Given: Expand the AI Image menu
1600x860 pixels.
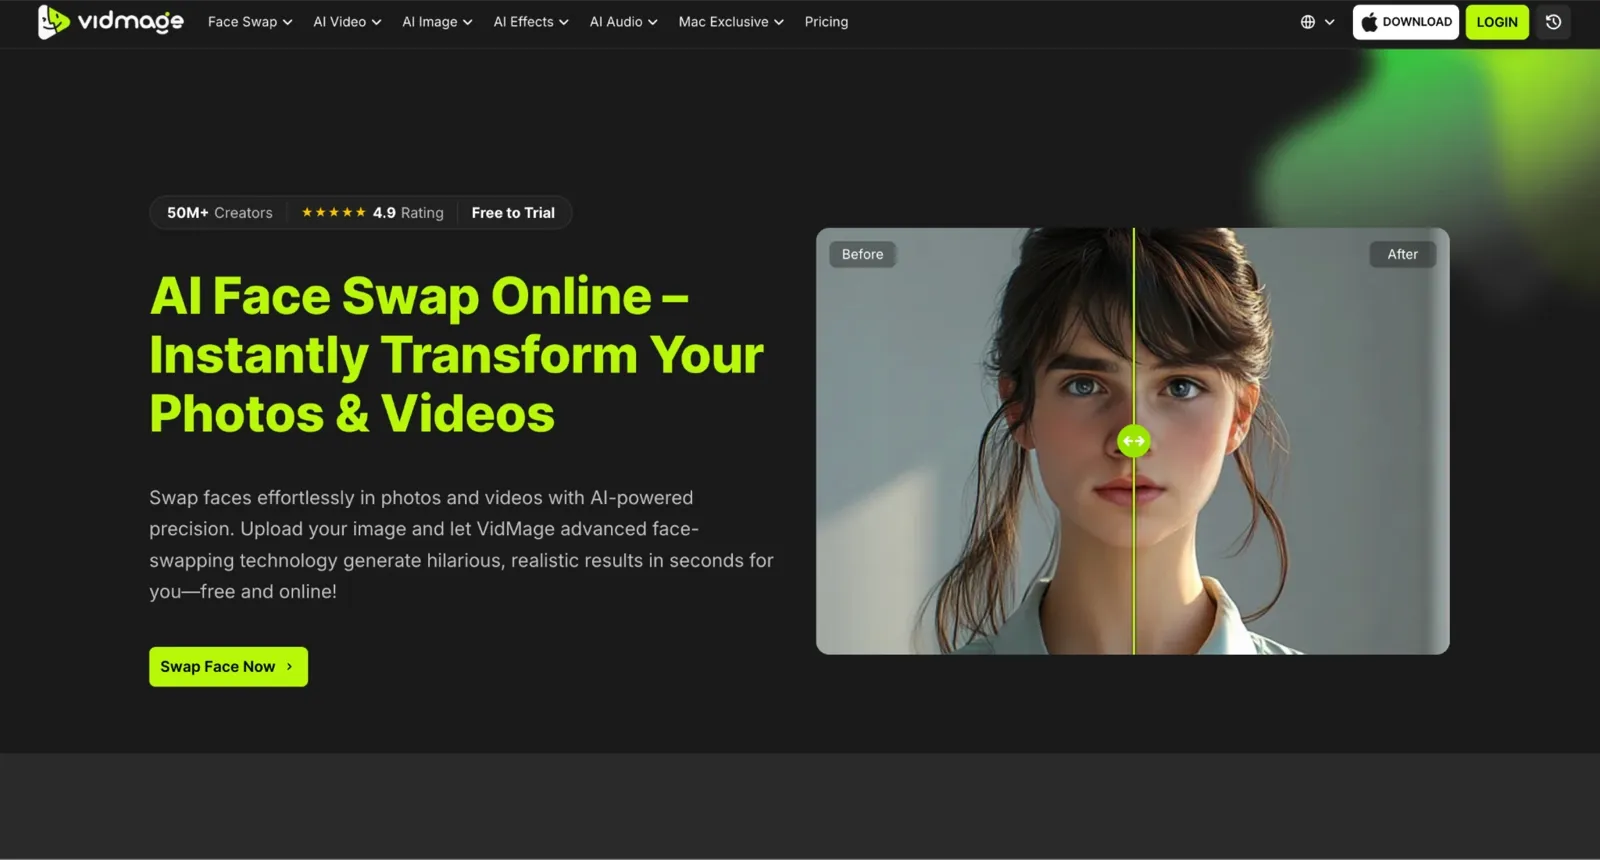Looking at the screenshot, I should click(437, 22).
